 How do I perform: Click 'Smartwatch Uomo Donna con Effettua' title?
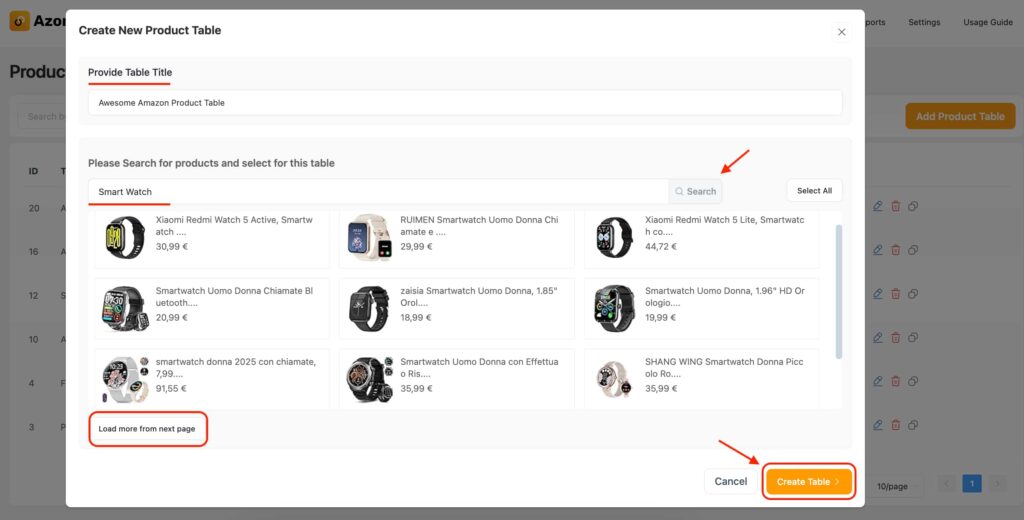(479, 368)
